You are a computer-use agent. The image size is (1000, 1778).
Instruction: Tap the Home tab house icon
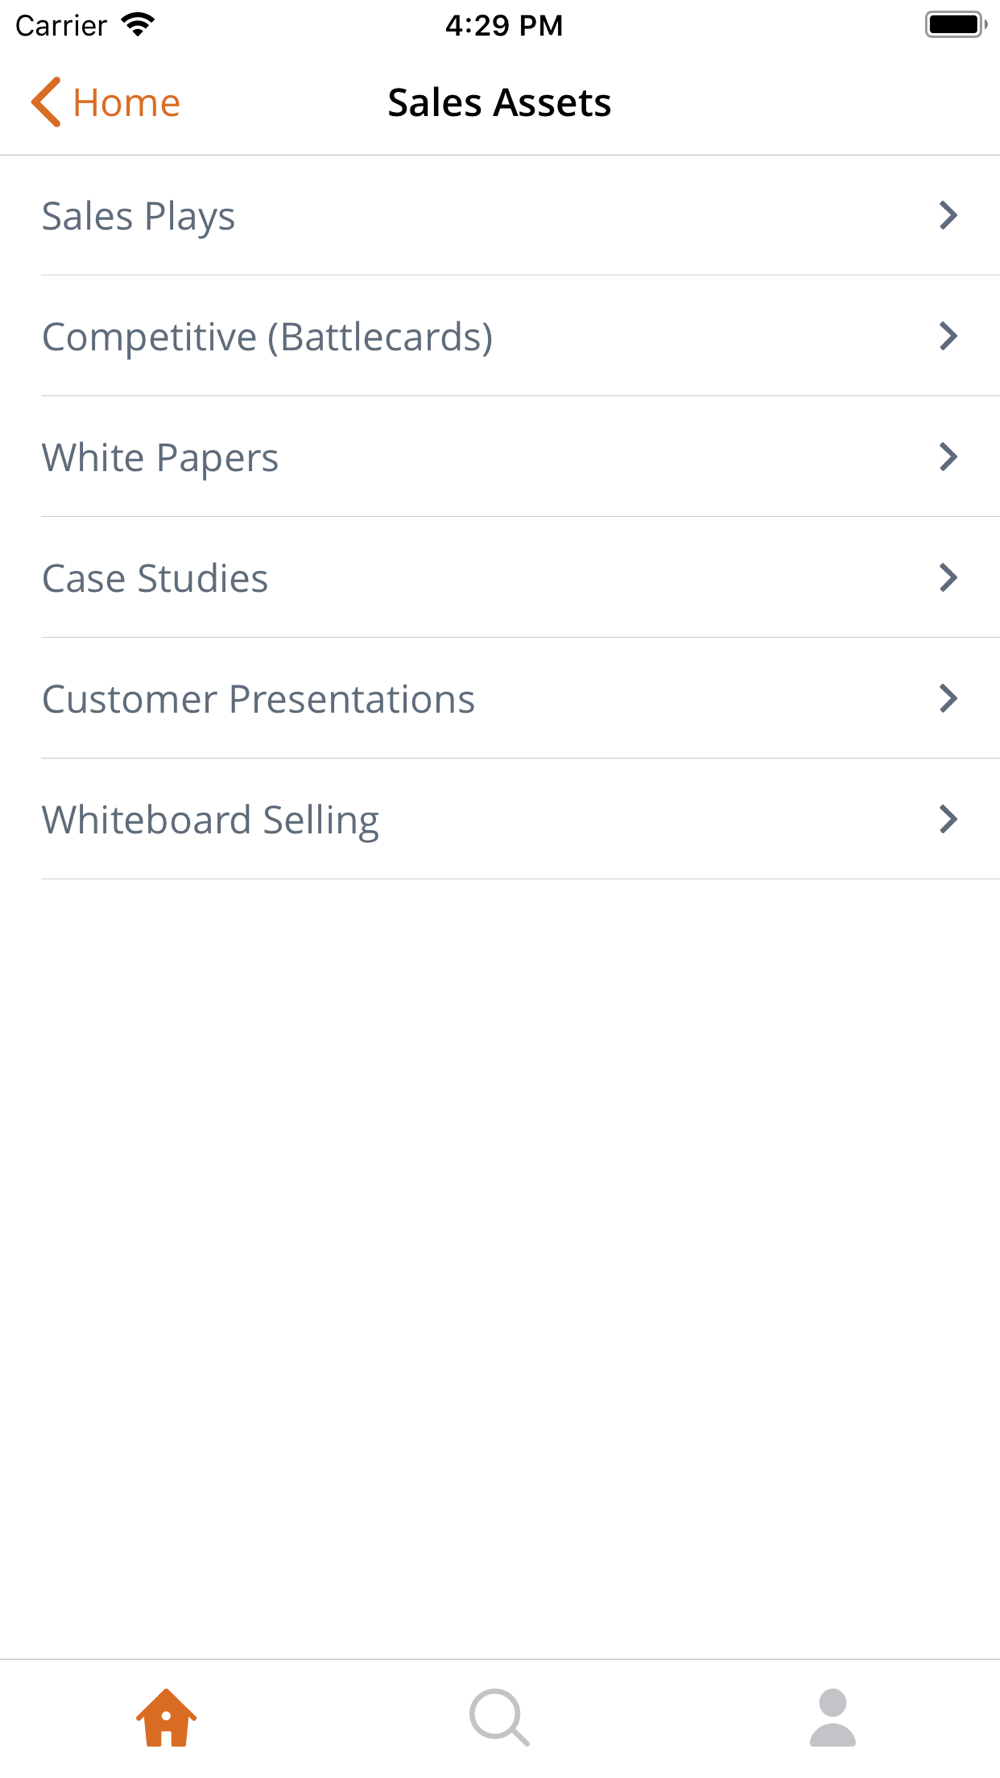166,1718
